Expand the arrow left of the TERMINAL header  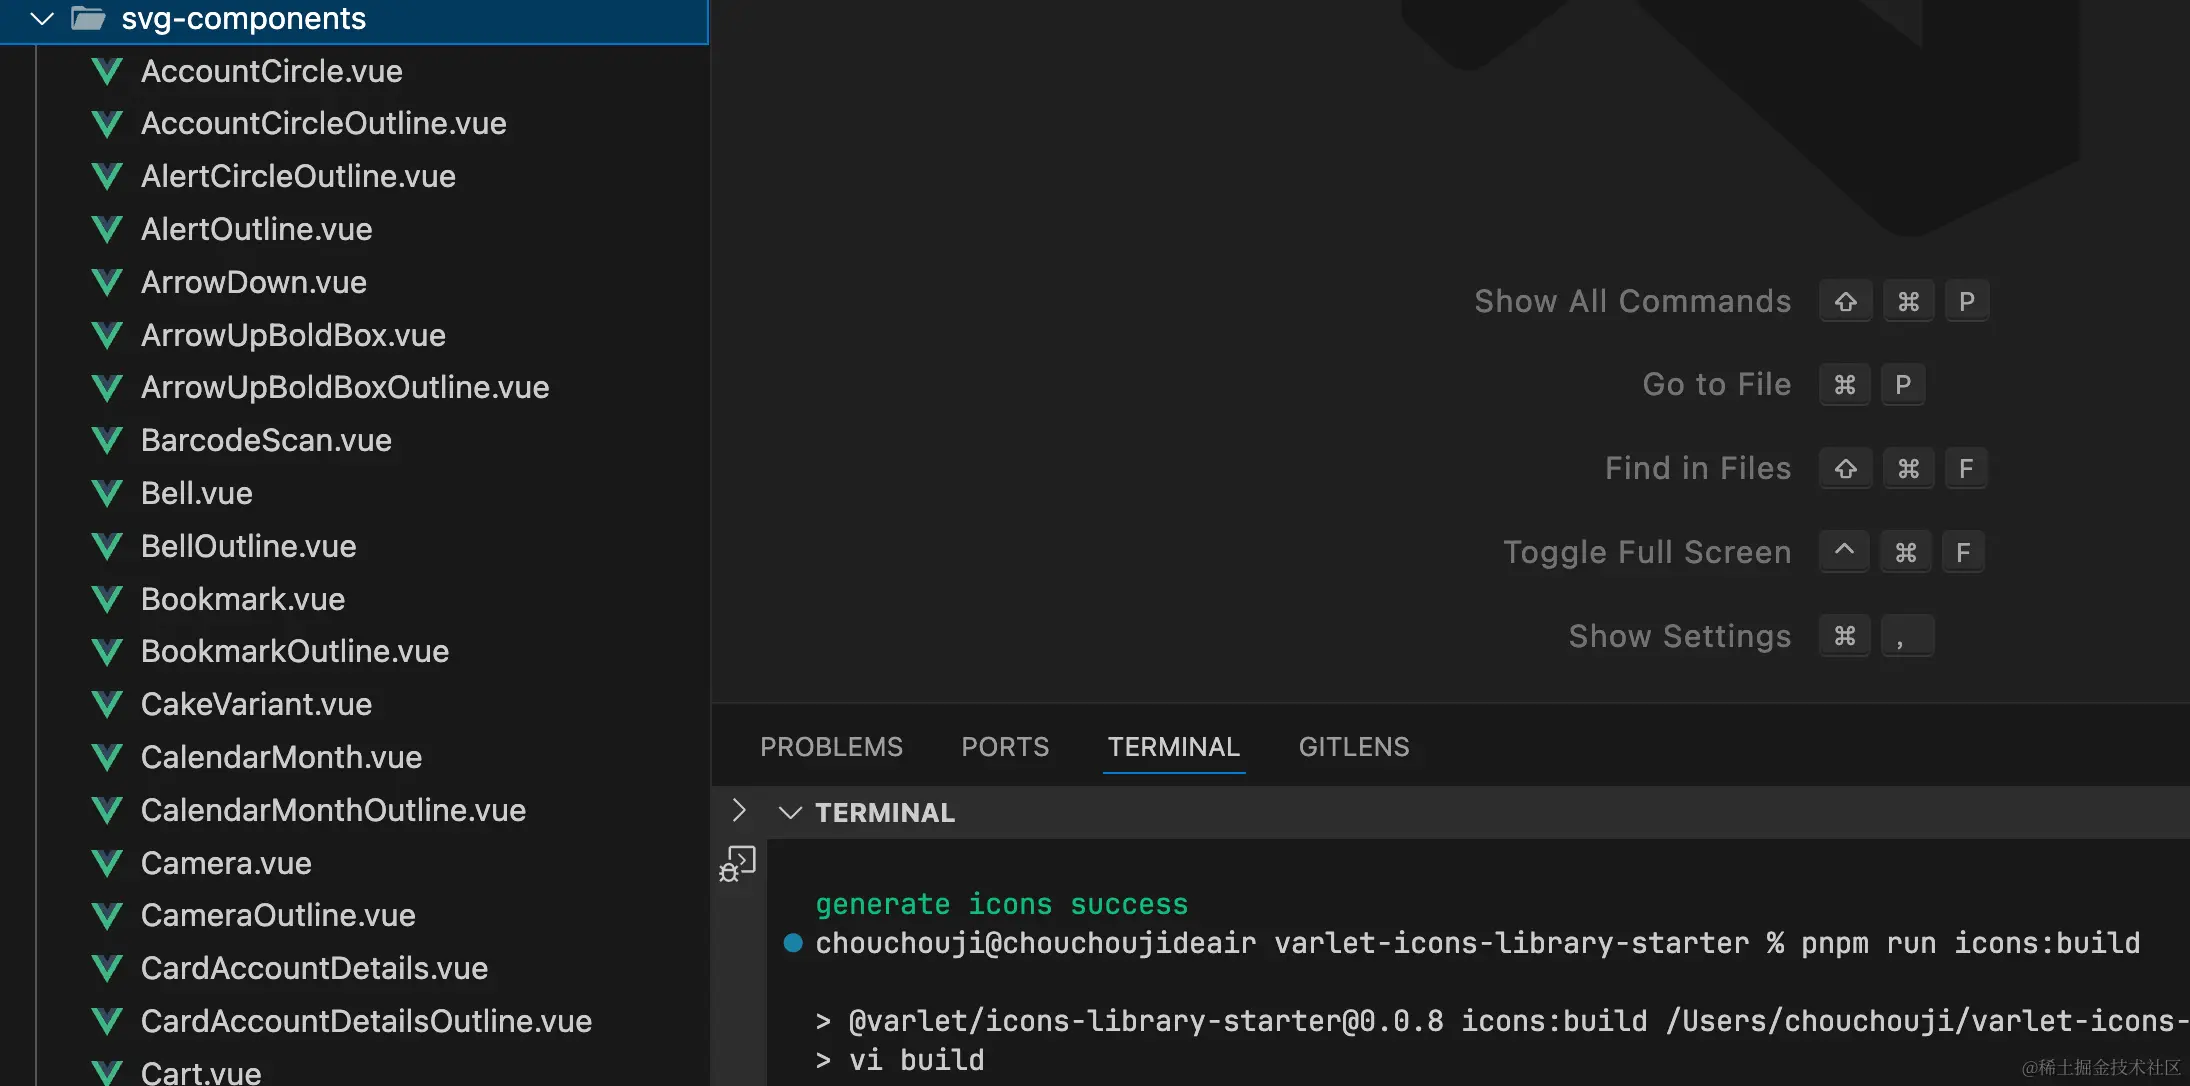click(739, 811)
